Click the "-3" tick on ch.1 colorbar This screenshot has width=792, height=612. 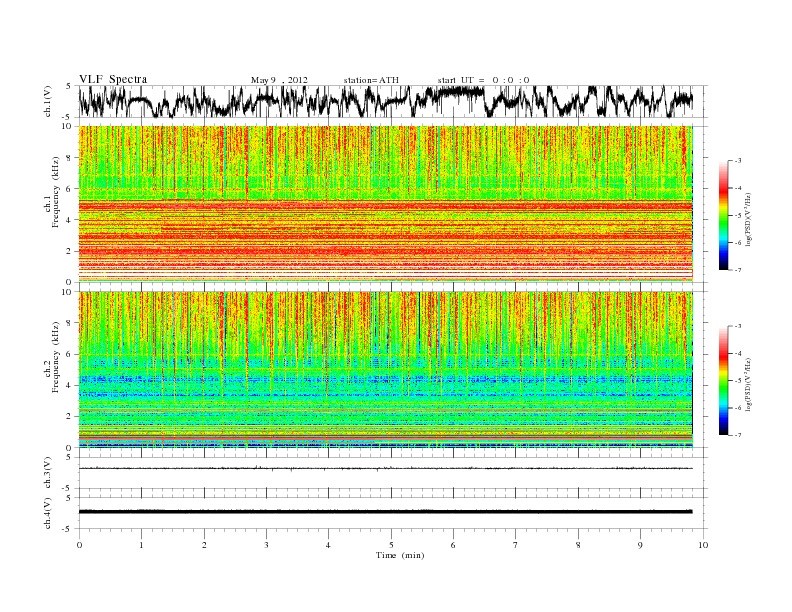coord(737,161)
